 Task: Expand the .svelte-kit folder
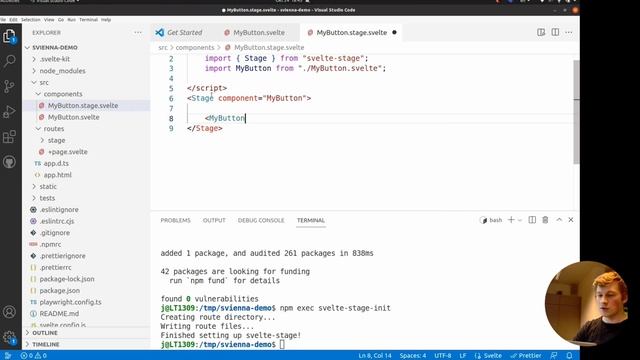click(87, 59)
